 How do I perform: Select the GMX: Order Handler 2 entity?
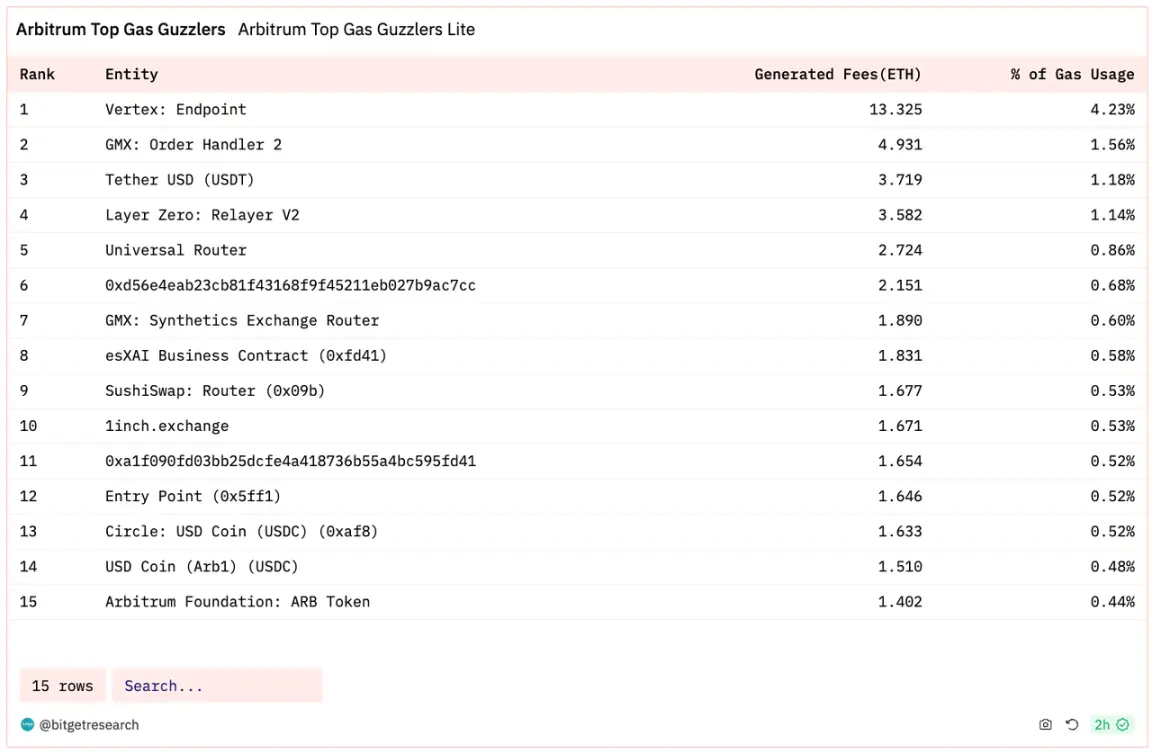[x=193, y=144]
